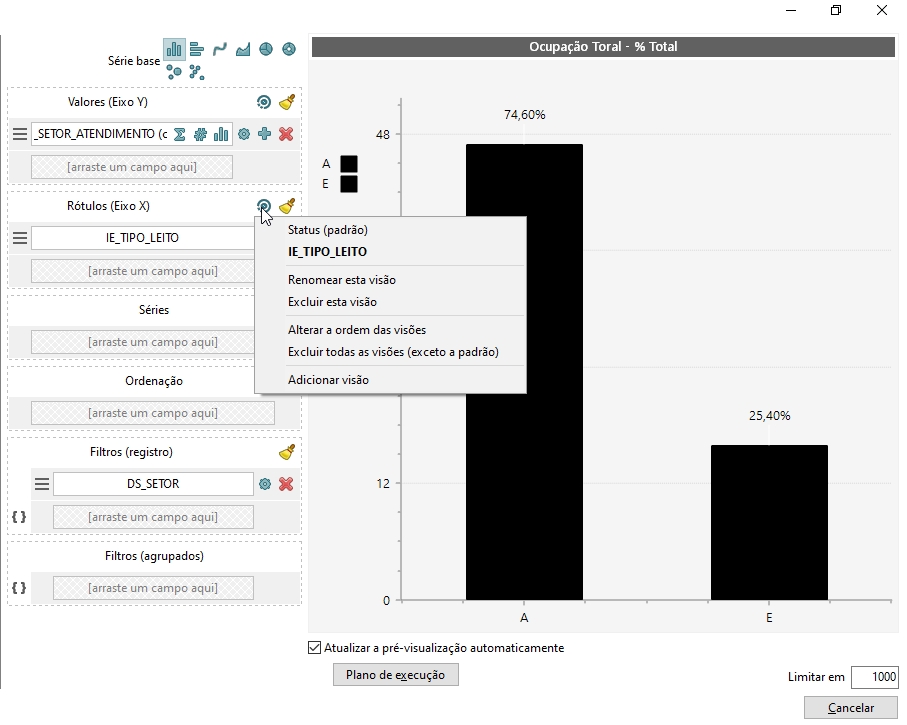Clear Valores (Eixo Y) with broom icon
Viewport: 907px width, 725px height.
(x=287, y=102)
